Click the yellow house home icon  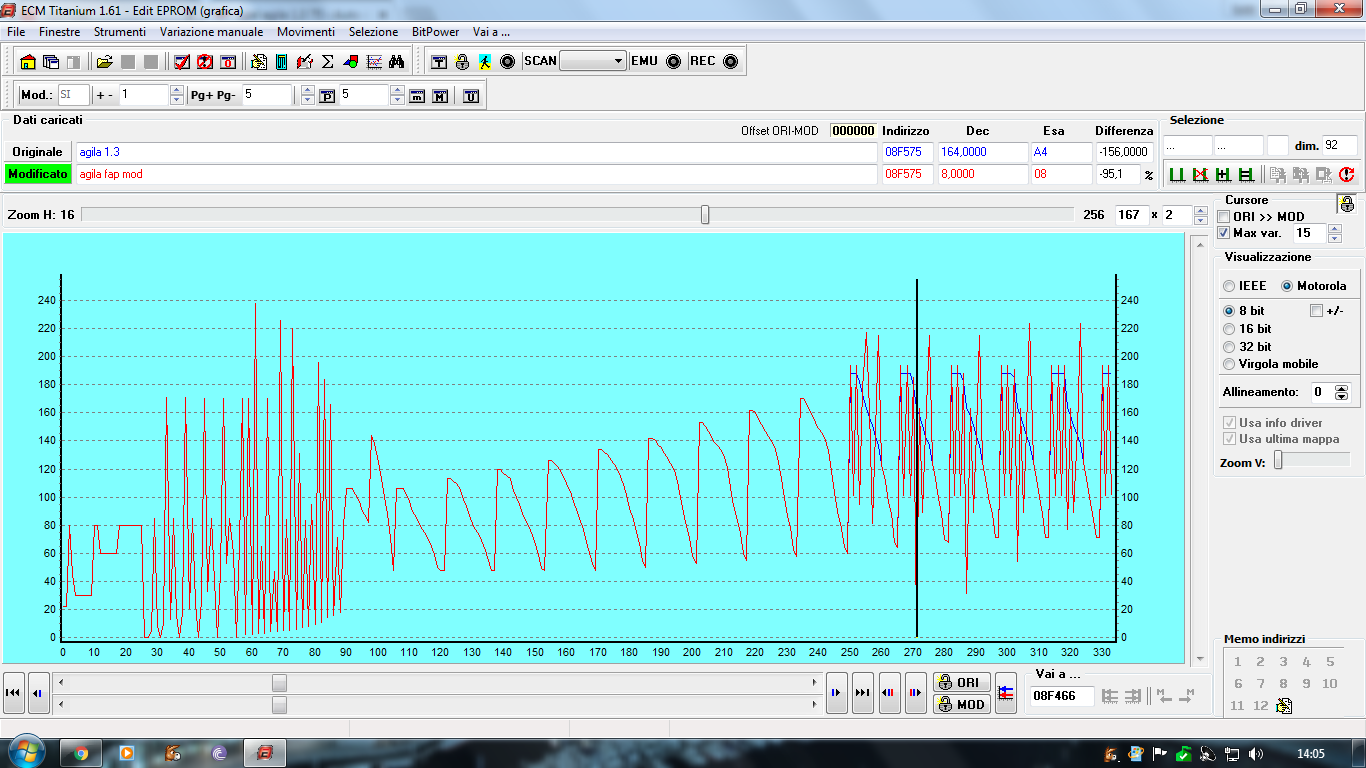(x=28, y=62)
